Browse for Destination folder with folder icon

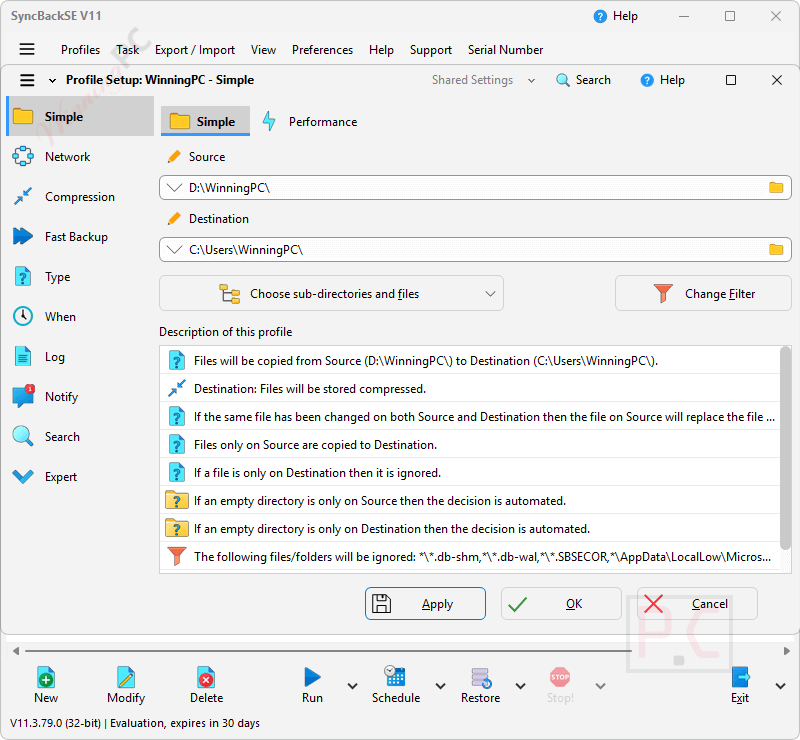coord(776,249)
